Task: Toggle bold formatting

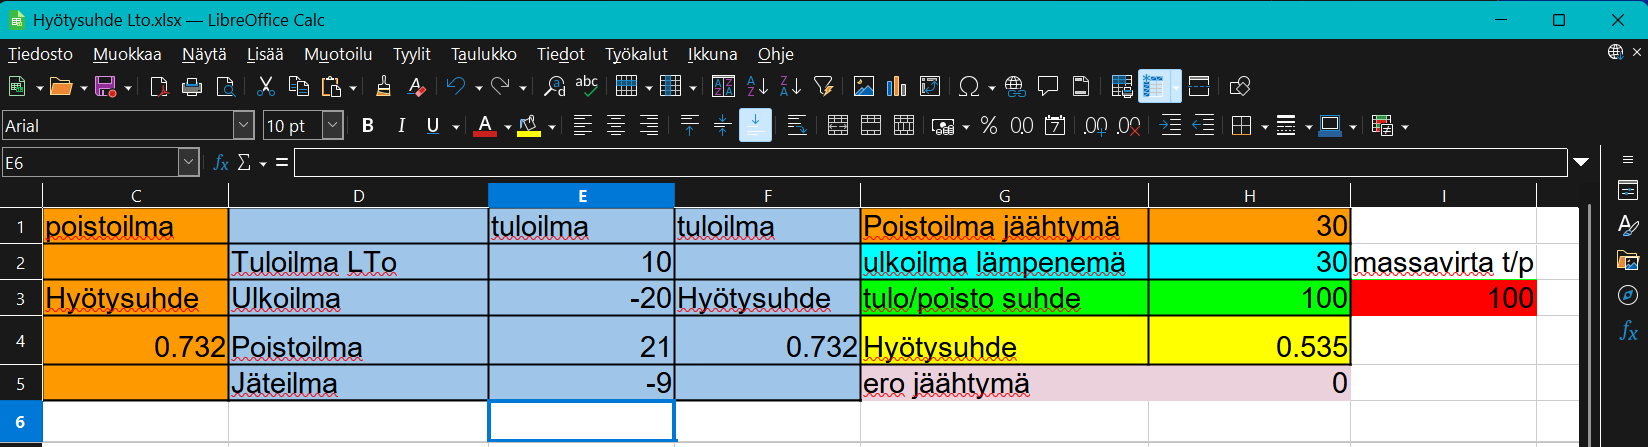Action: coord(368,126)
